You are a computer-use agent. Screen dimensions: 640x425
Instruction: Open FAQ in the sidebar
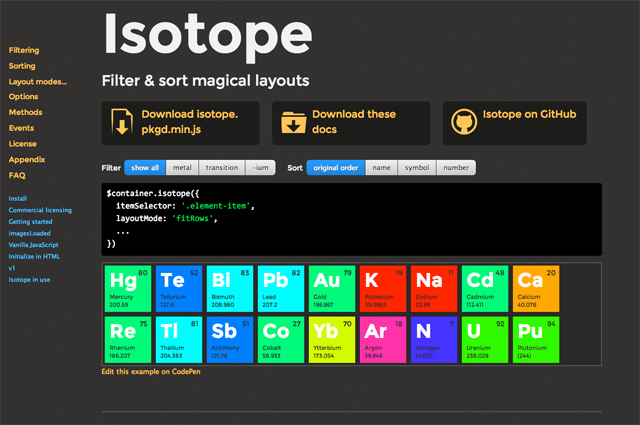point(17,176)
